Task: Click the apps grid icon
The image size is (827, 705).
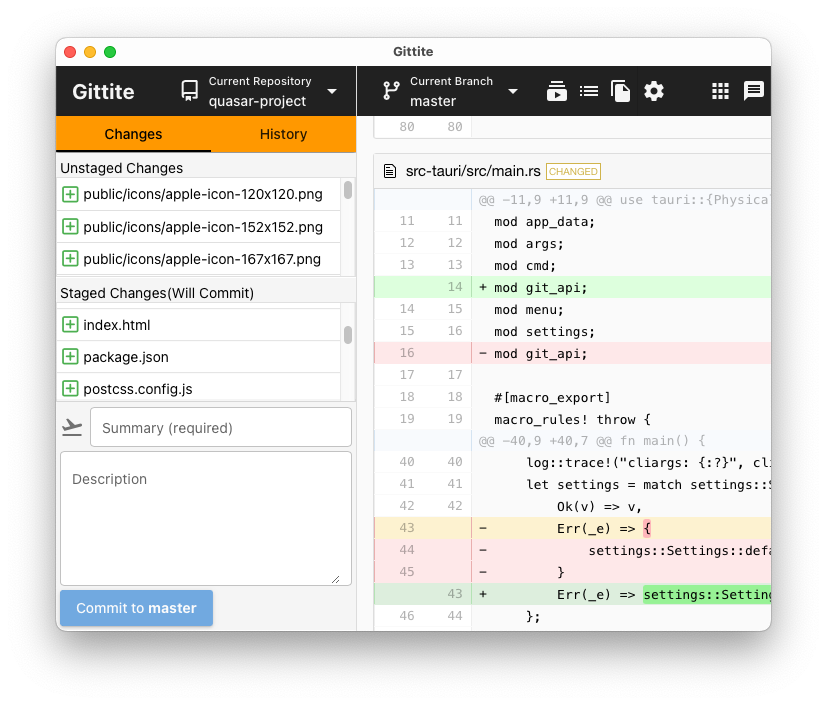Action: pyautogui.click(x=720, y=91)
